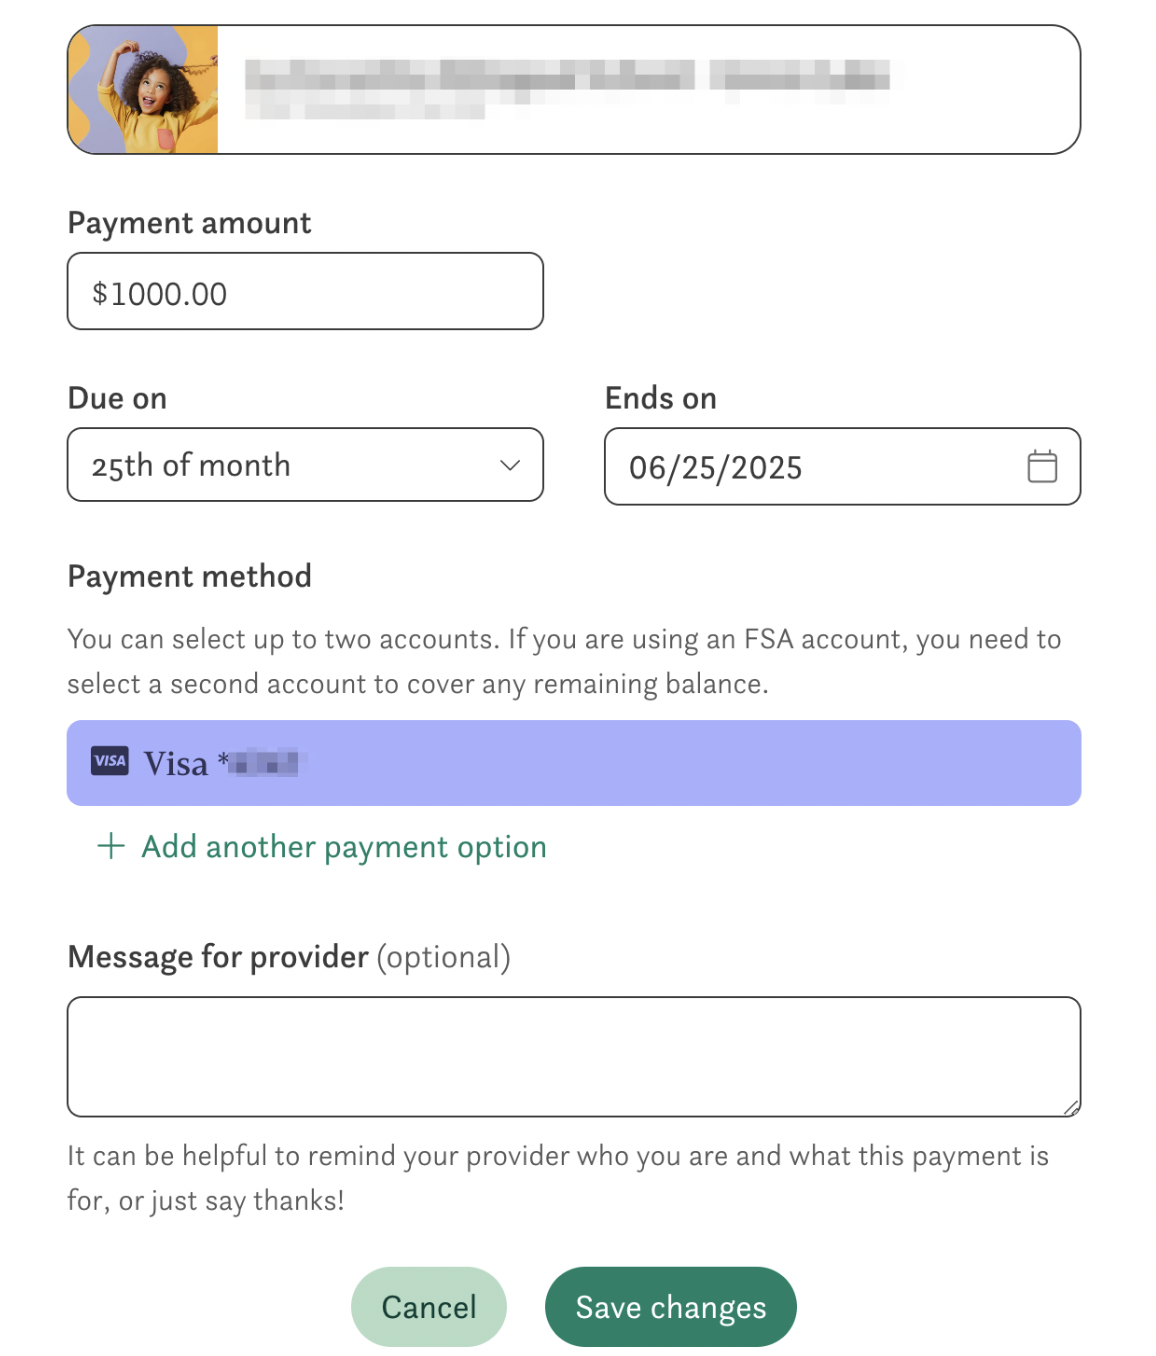This screenshot has height=1356, width=1156.
Task: Click into the Message for provider text box
Action: click(x=574, y=1056)
